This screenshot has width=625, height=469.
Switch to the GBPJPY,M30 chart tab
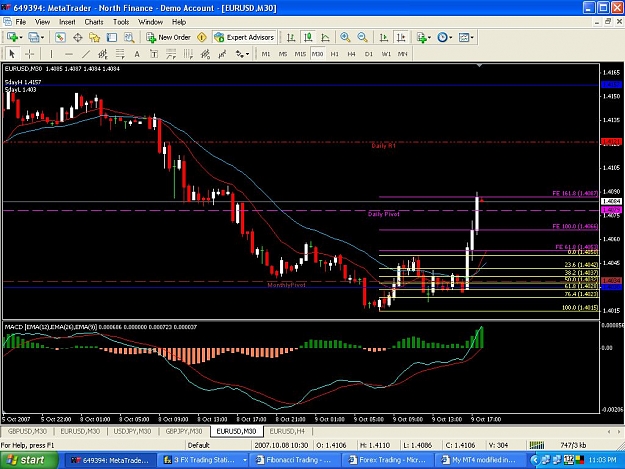coord(184,431)
